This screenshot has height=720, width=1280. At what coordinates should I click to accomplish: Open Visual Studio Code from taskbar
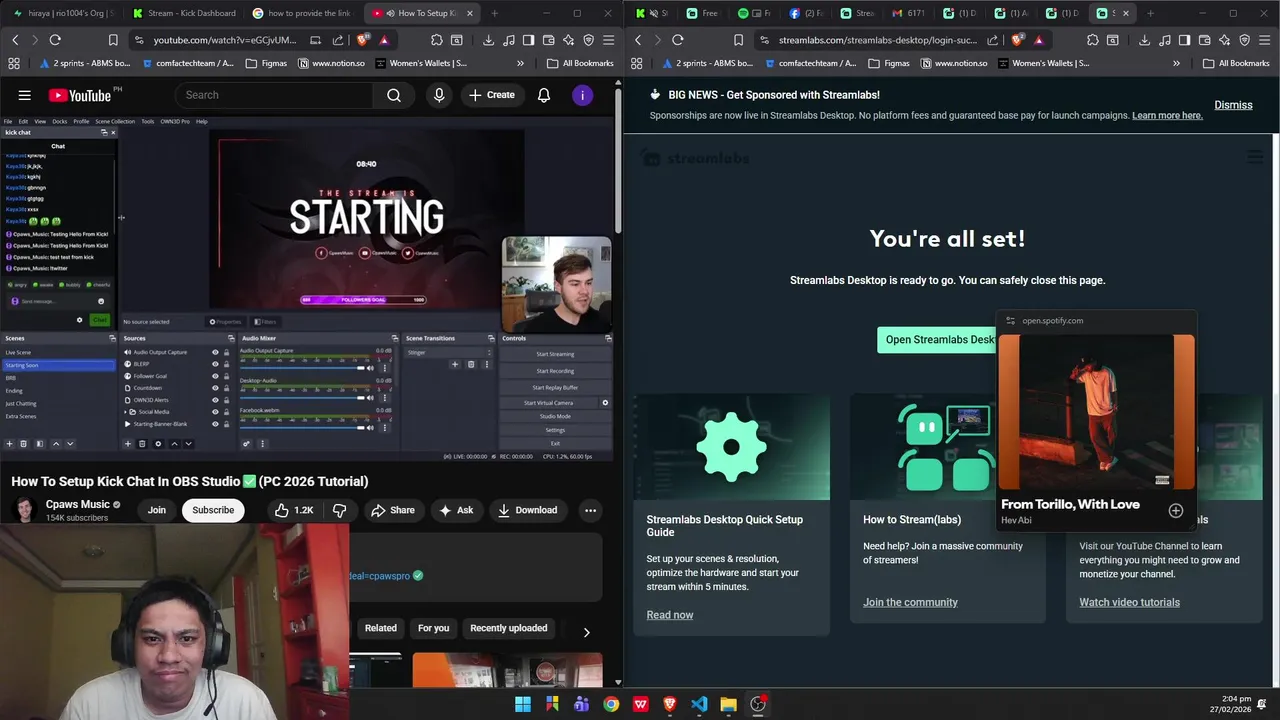699,704
